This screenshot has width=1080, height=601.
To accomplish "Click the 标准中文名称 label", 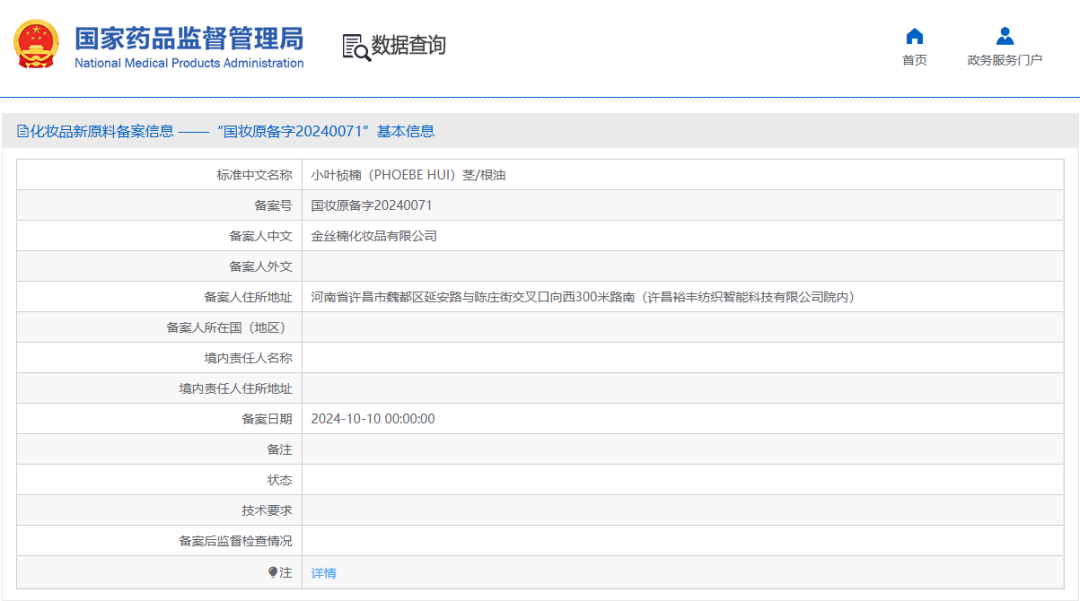I will (254, 175).
